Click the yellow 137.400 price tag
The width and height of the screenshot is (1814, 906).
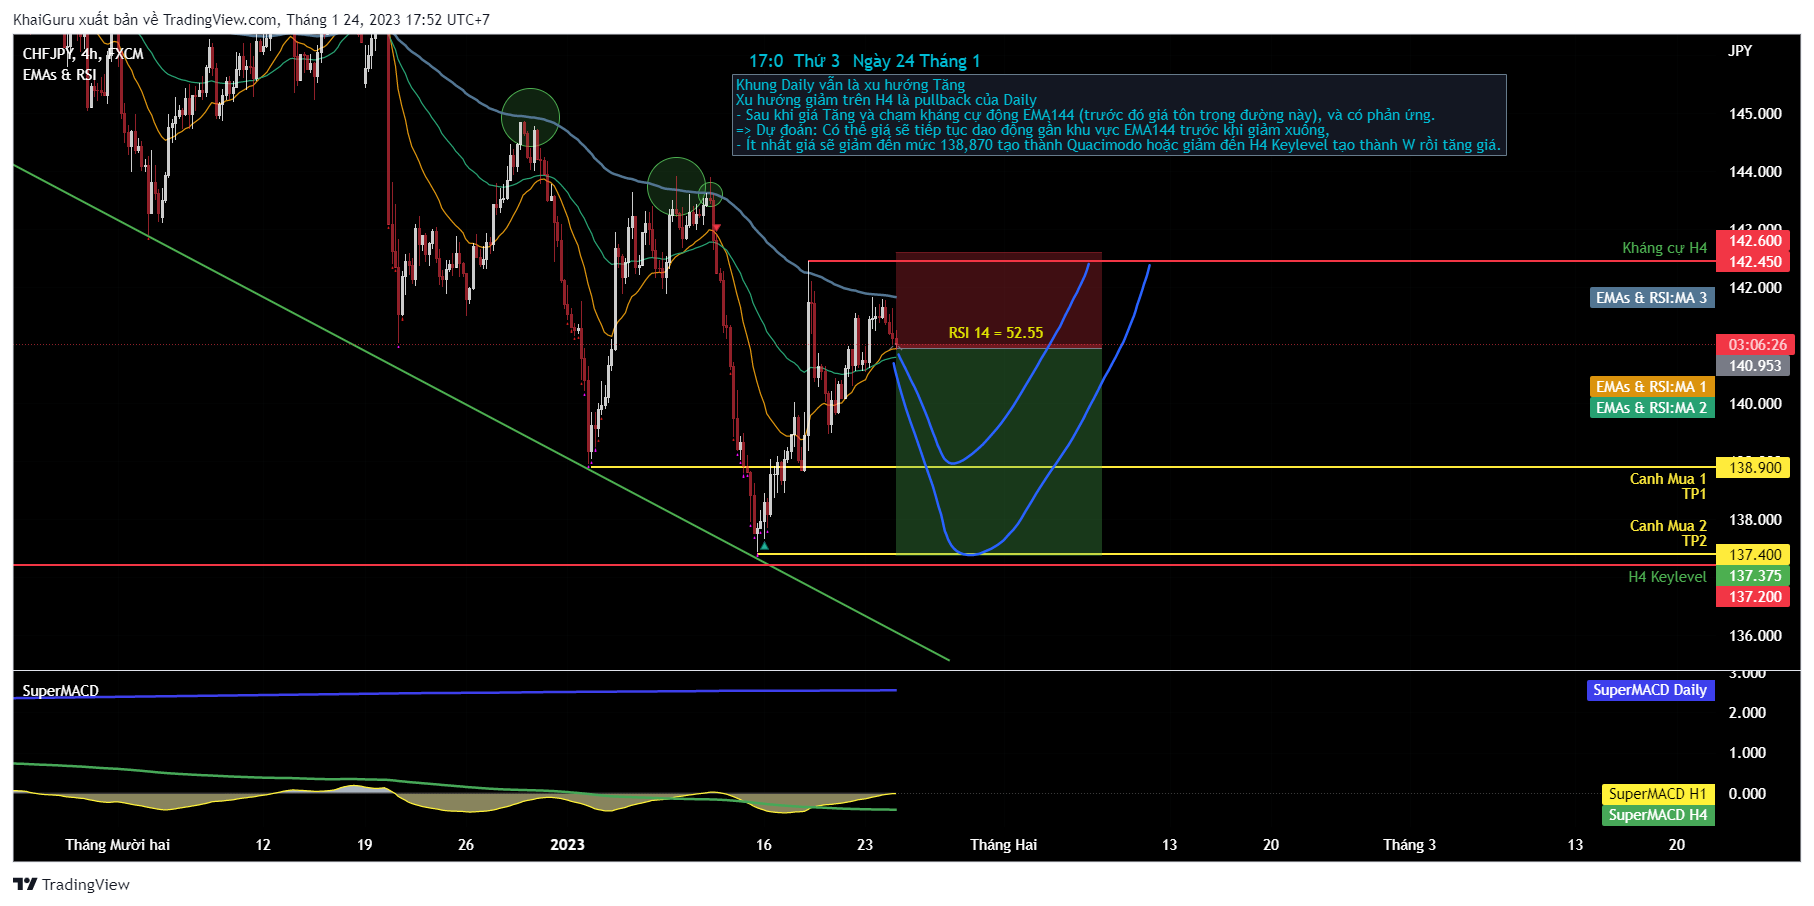tap(1755, 555)
